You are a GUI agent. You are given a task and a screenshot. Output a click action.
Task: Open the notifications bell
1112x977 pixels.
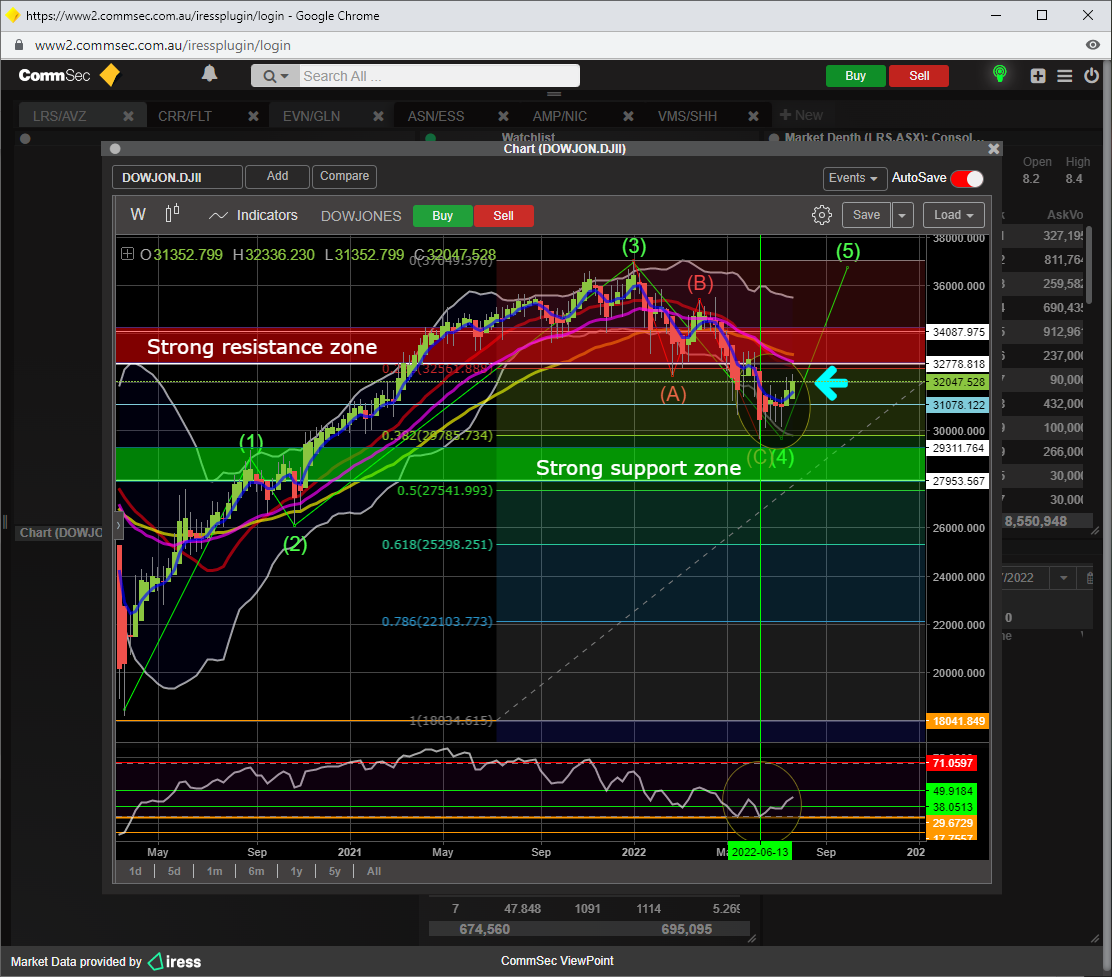209,74
